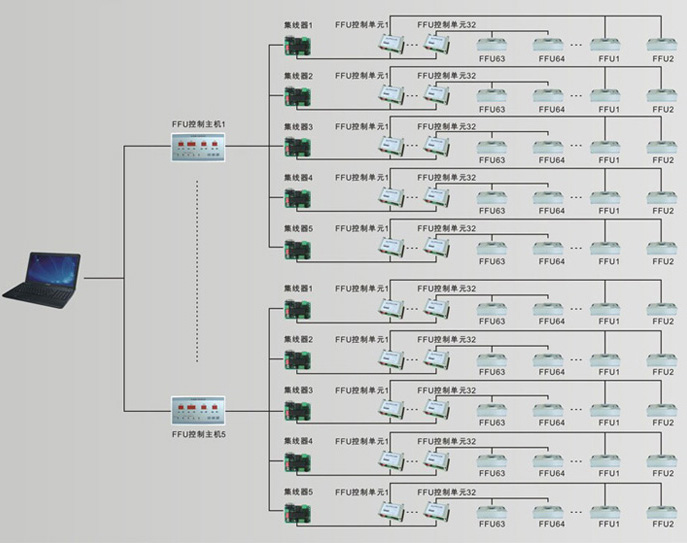
Task: Click "FFU控制单元1" label in 主机1 集线器2 row
Action: [x=362, y=76]
